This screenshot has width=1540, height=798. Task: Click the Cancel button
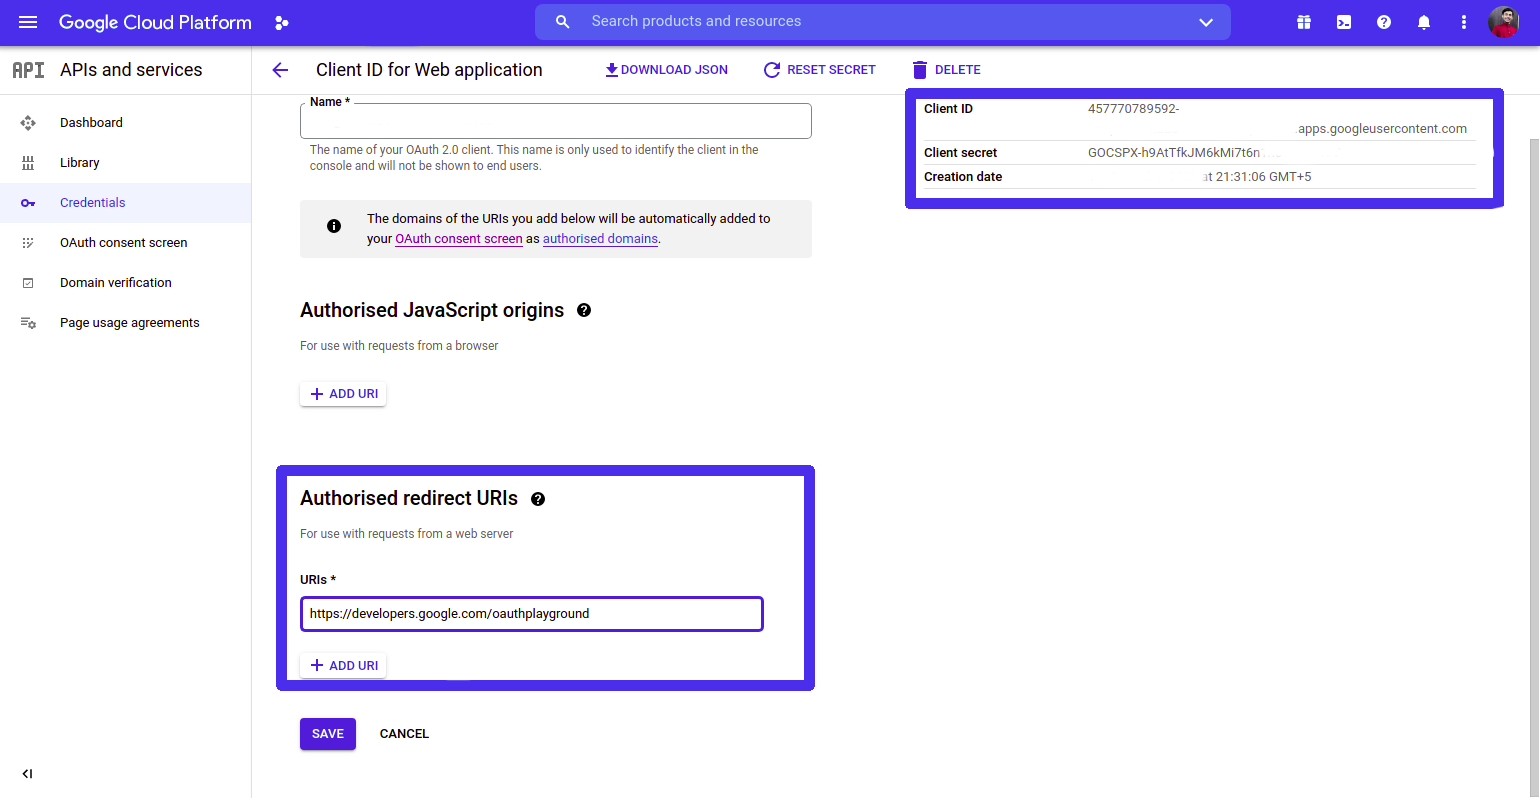404,734
